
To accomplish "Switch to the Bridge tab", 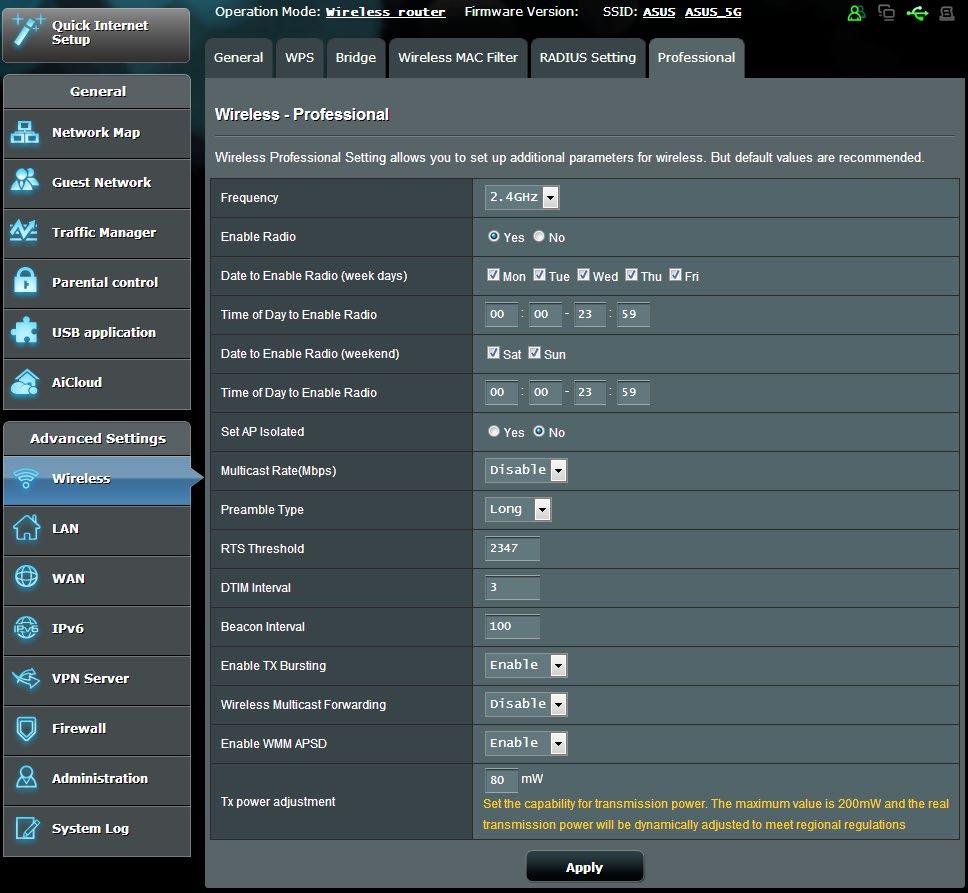I will (x=356, y=58).
